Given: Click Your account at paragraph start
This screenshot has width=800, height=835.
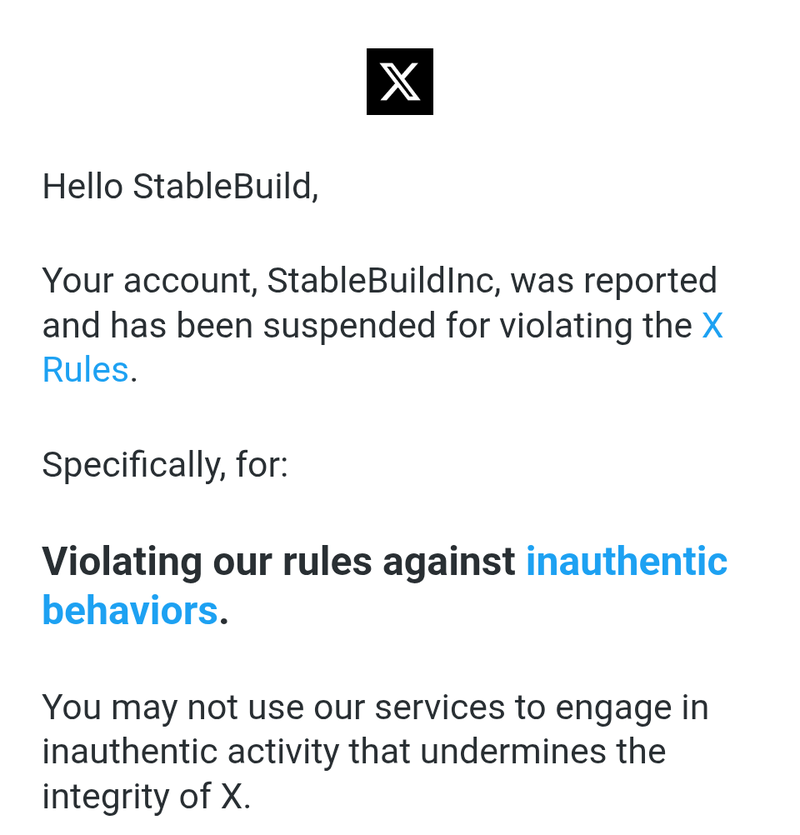Looking at the screenshot, I should coord(149,281).
